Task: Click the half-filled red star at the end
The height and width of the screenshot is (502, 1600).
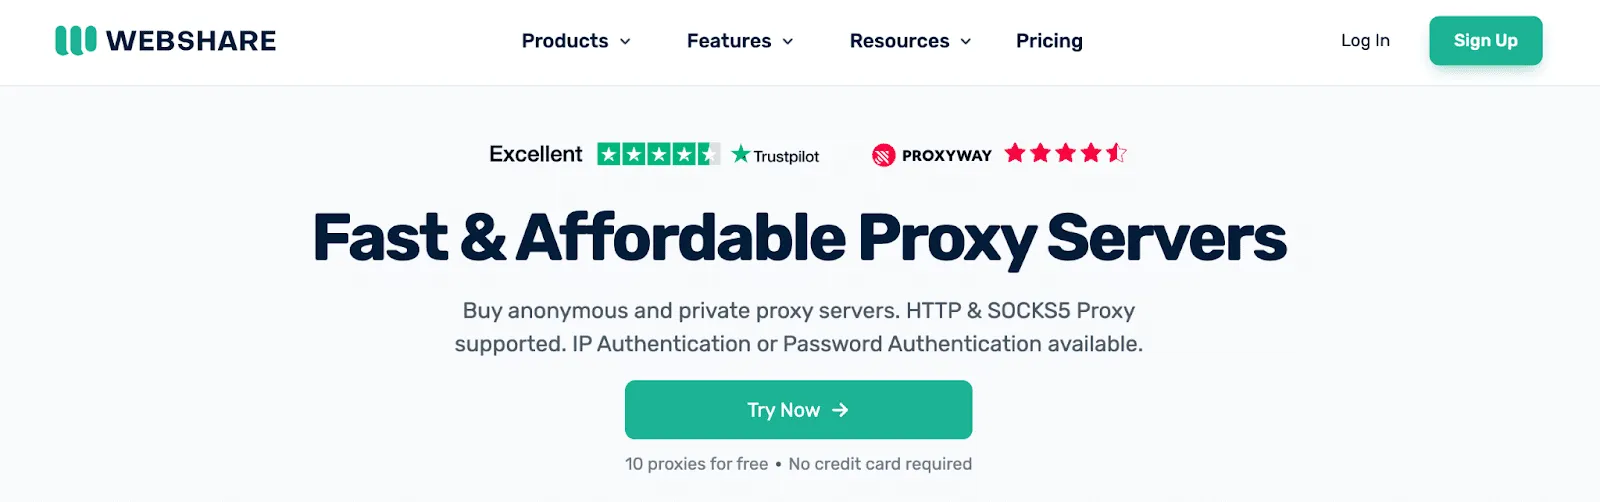Action: (1116, 153)
